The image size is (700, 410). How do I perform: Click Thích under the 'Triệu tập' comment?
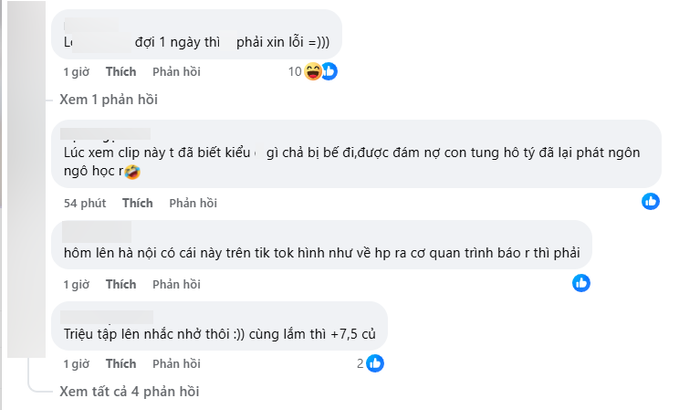click(121, 364)
